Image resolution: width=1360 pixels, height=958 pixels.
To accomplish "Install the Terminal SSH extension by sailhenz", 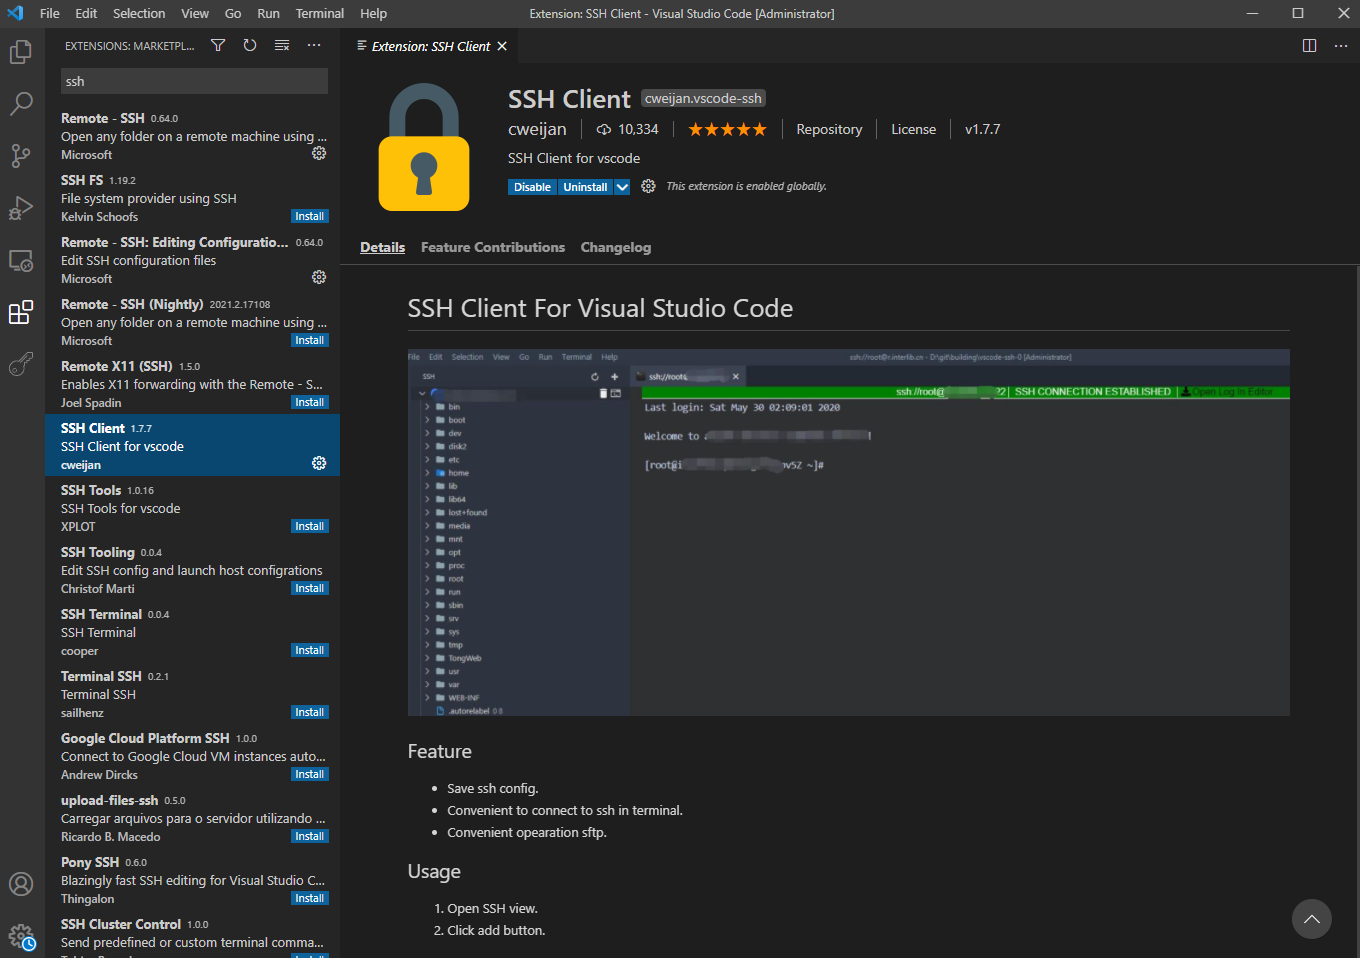I will tap(310, 712).
